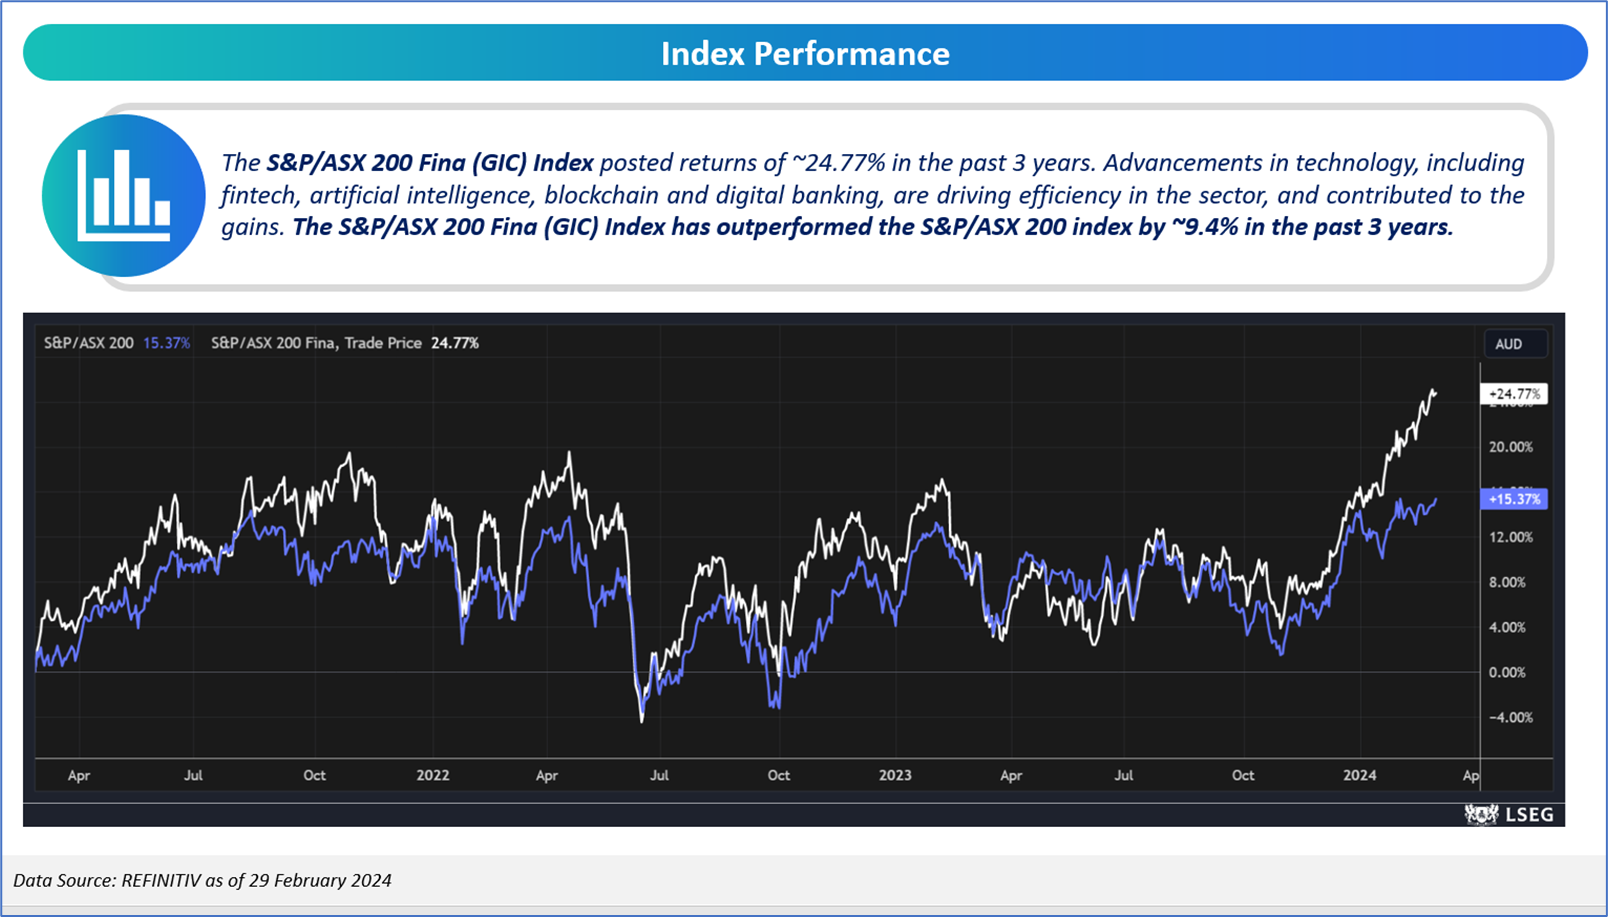Click the LSEG logo on the chart

[1509, 814]
